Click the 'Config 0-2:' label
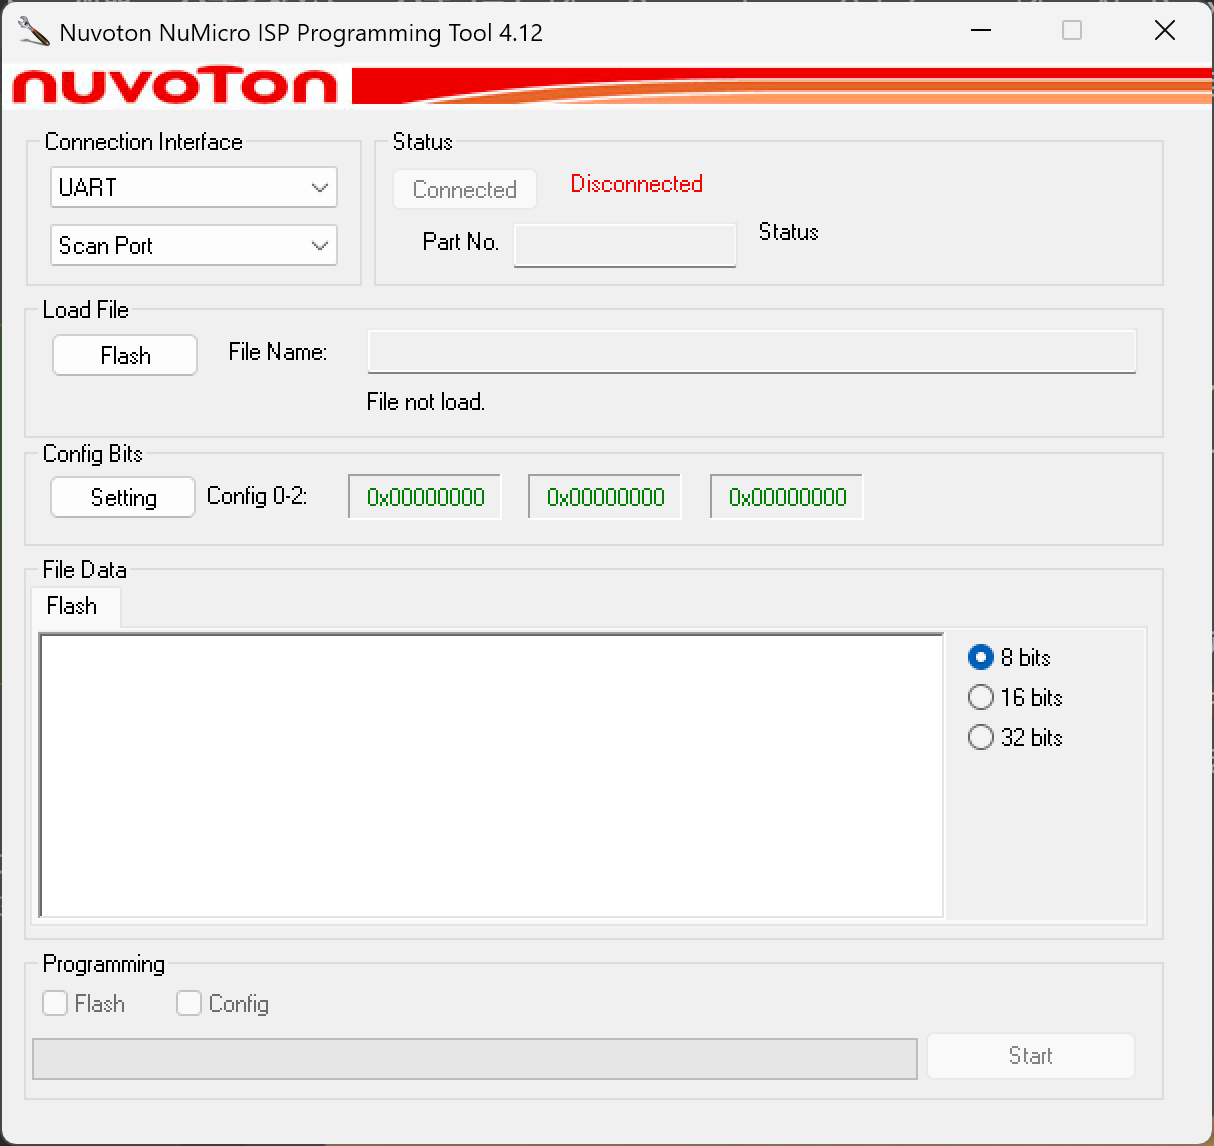This screenshot has width=1214, height=1146. pos(257,496)
